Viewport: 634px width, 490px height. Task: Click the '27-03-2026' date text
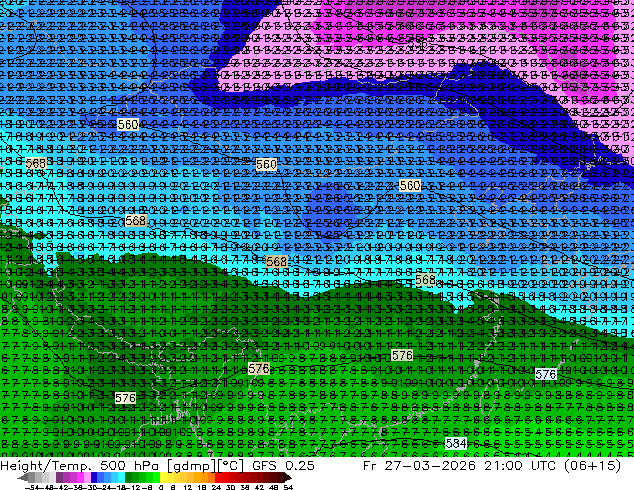click(x=430, y=465)
